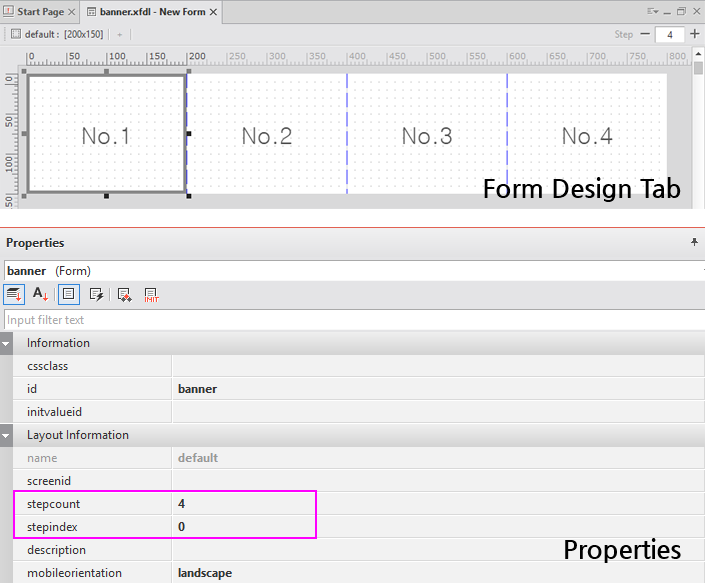Add a new layout with plus icon
705x584 pixels.
[119, 34]
